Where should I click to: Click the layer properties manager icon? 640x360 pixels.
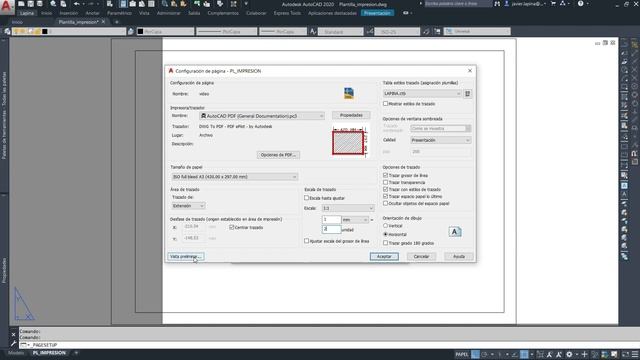point(7,31)
